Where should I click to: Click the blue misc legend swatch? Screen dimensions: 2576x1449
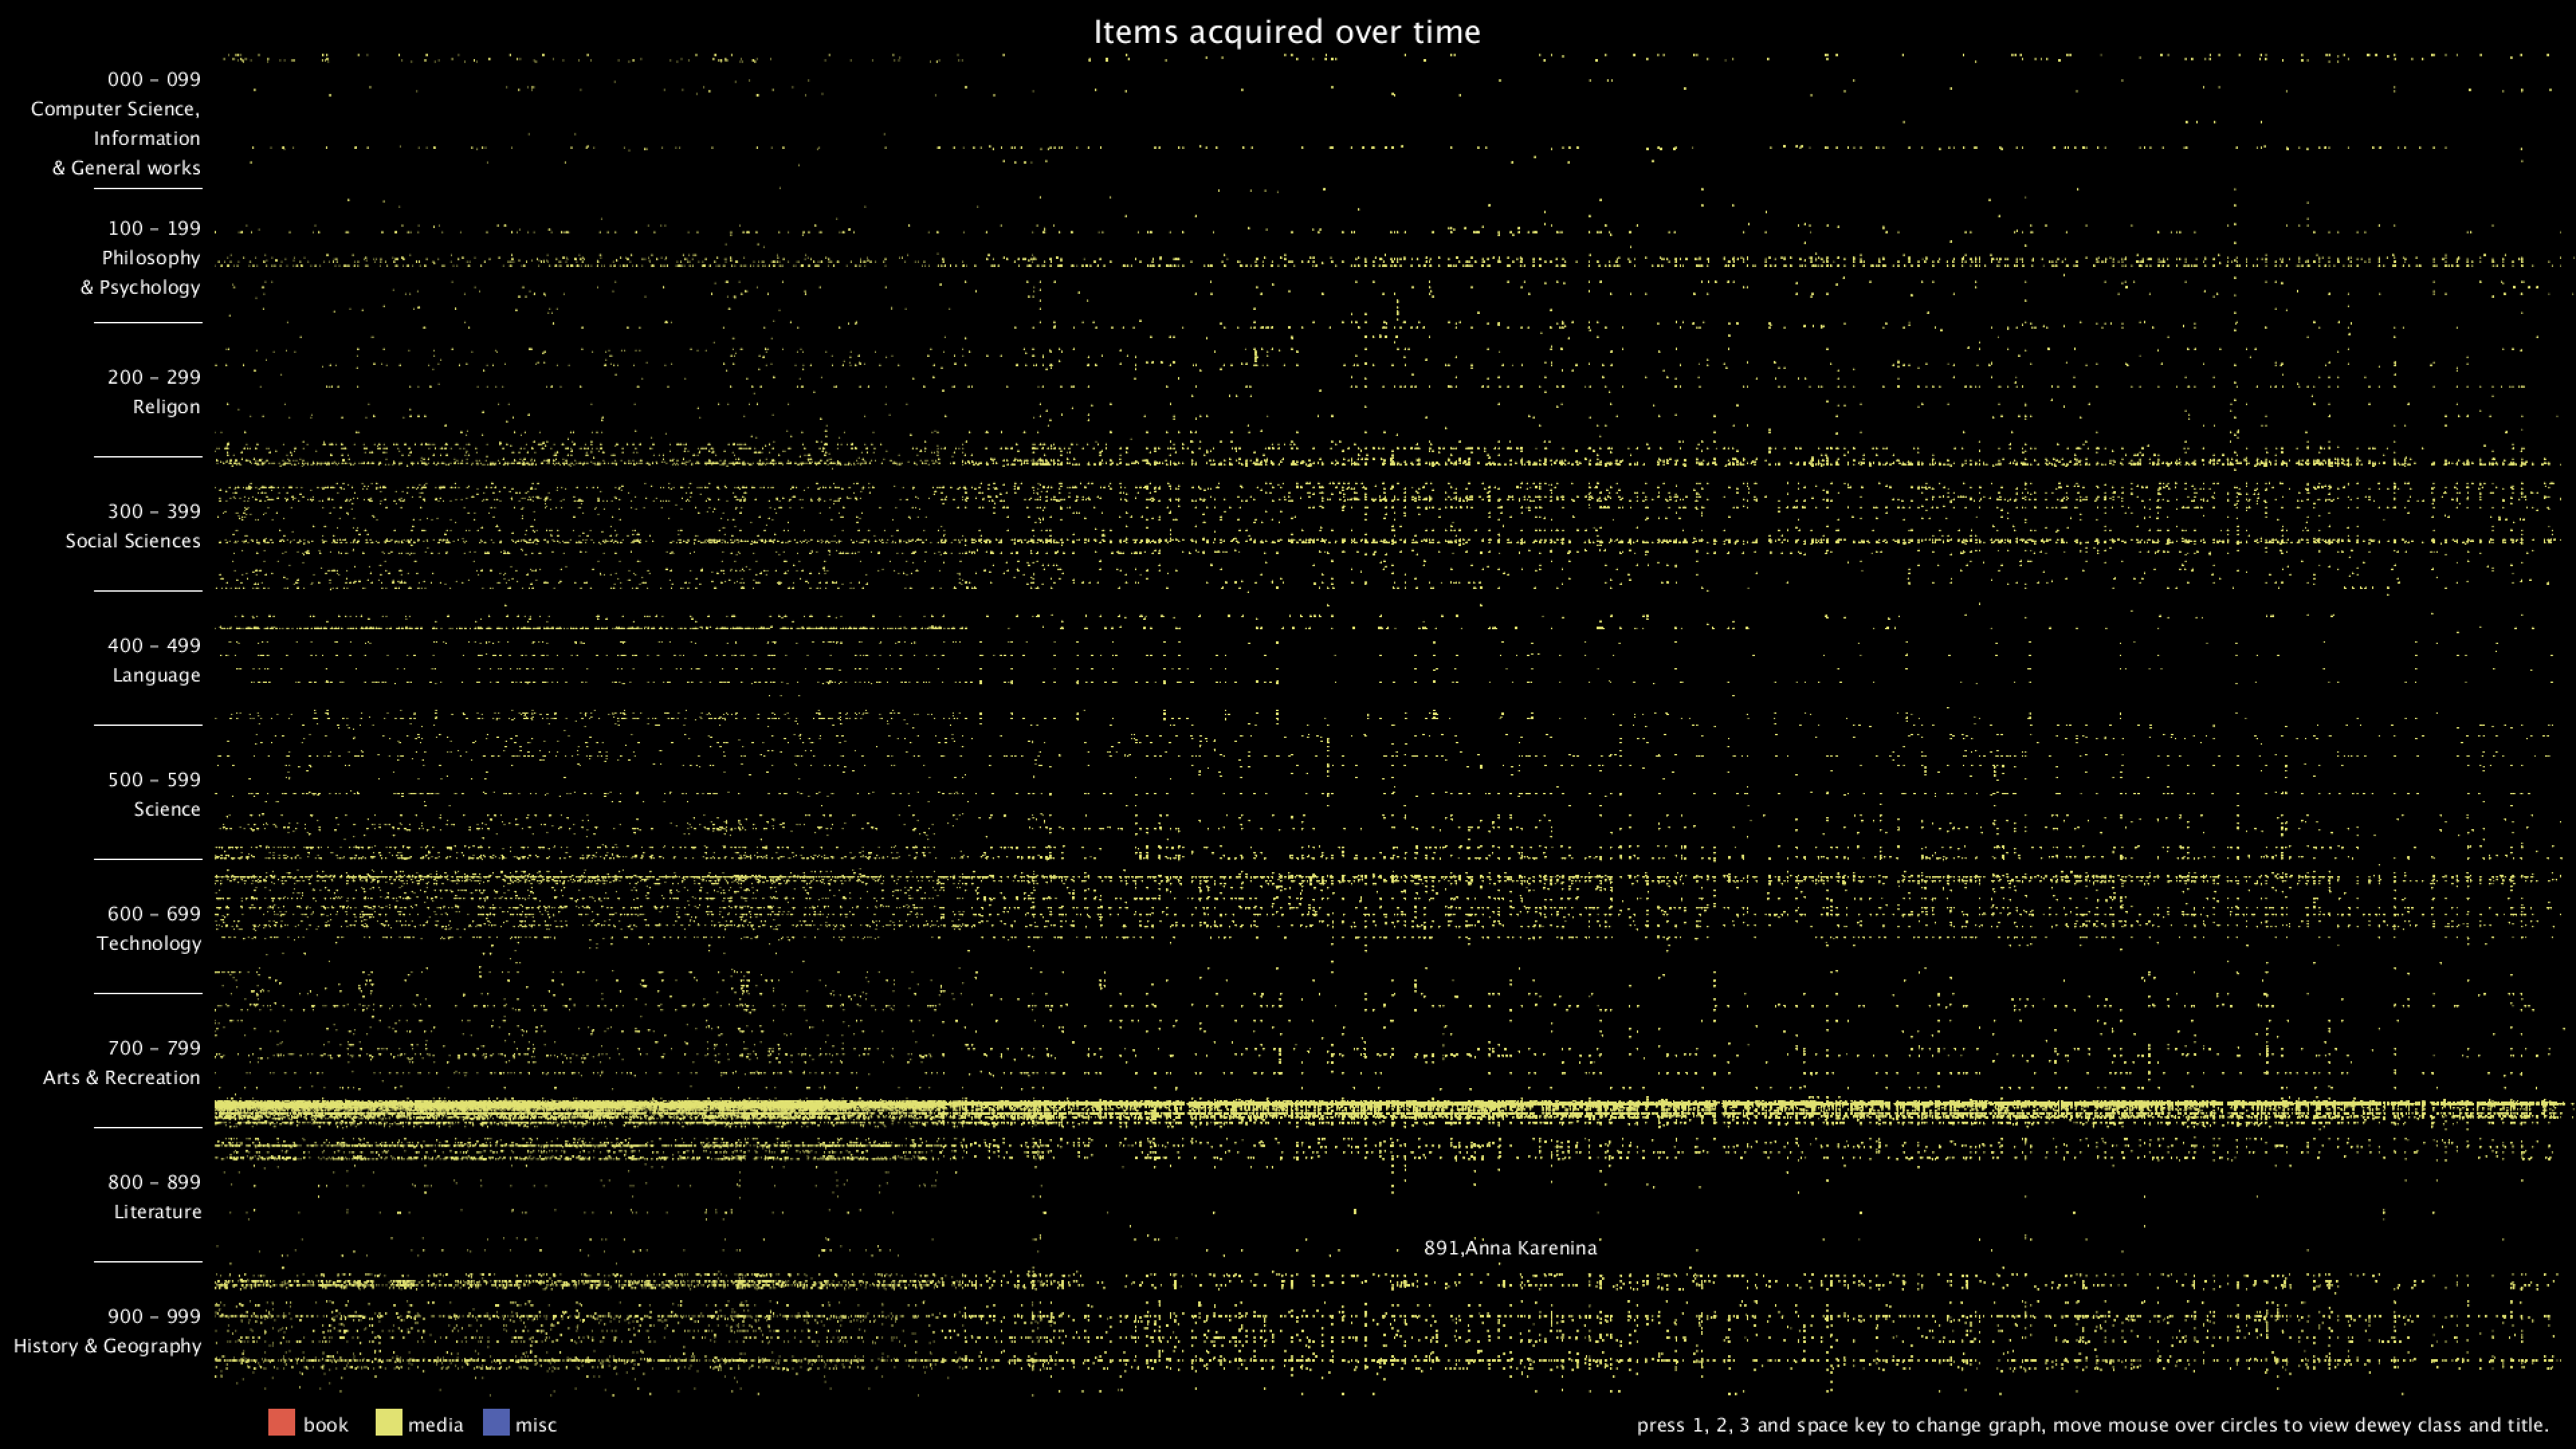coord(496,1422)
